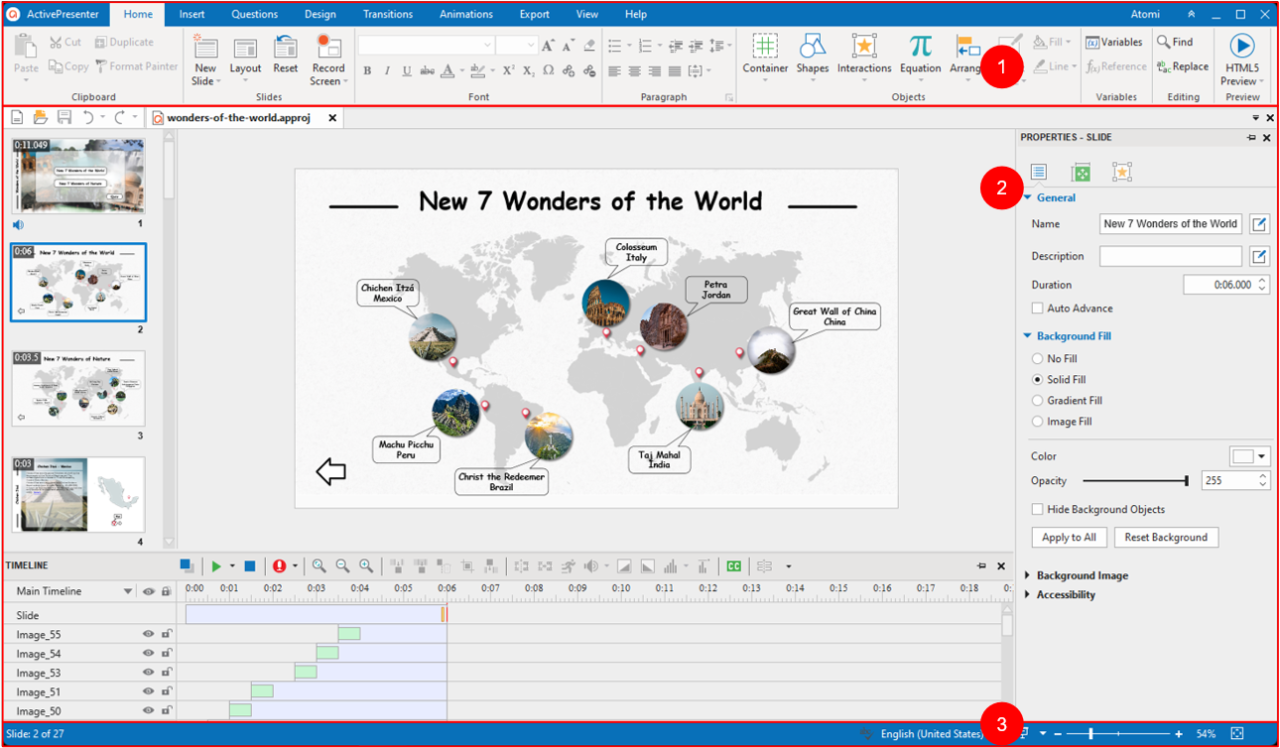Hide the Image_55 layer

[x=148, y=633]
